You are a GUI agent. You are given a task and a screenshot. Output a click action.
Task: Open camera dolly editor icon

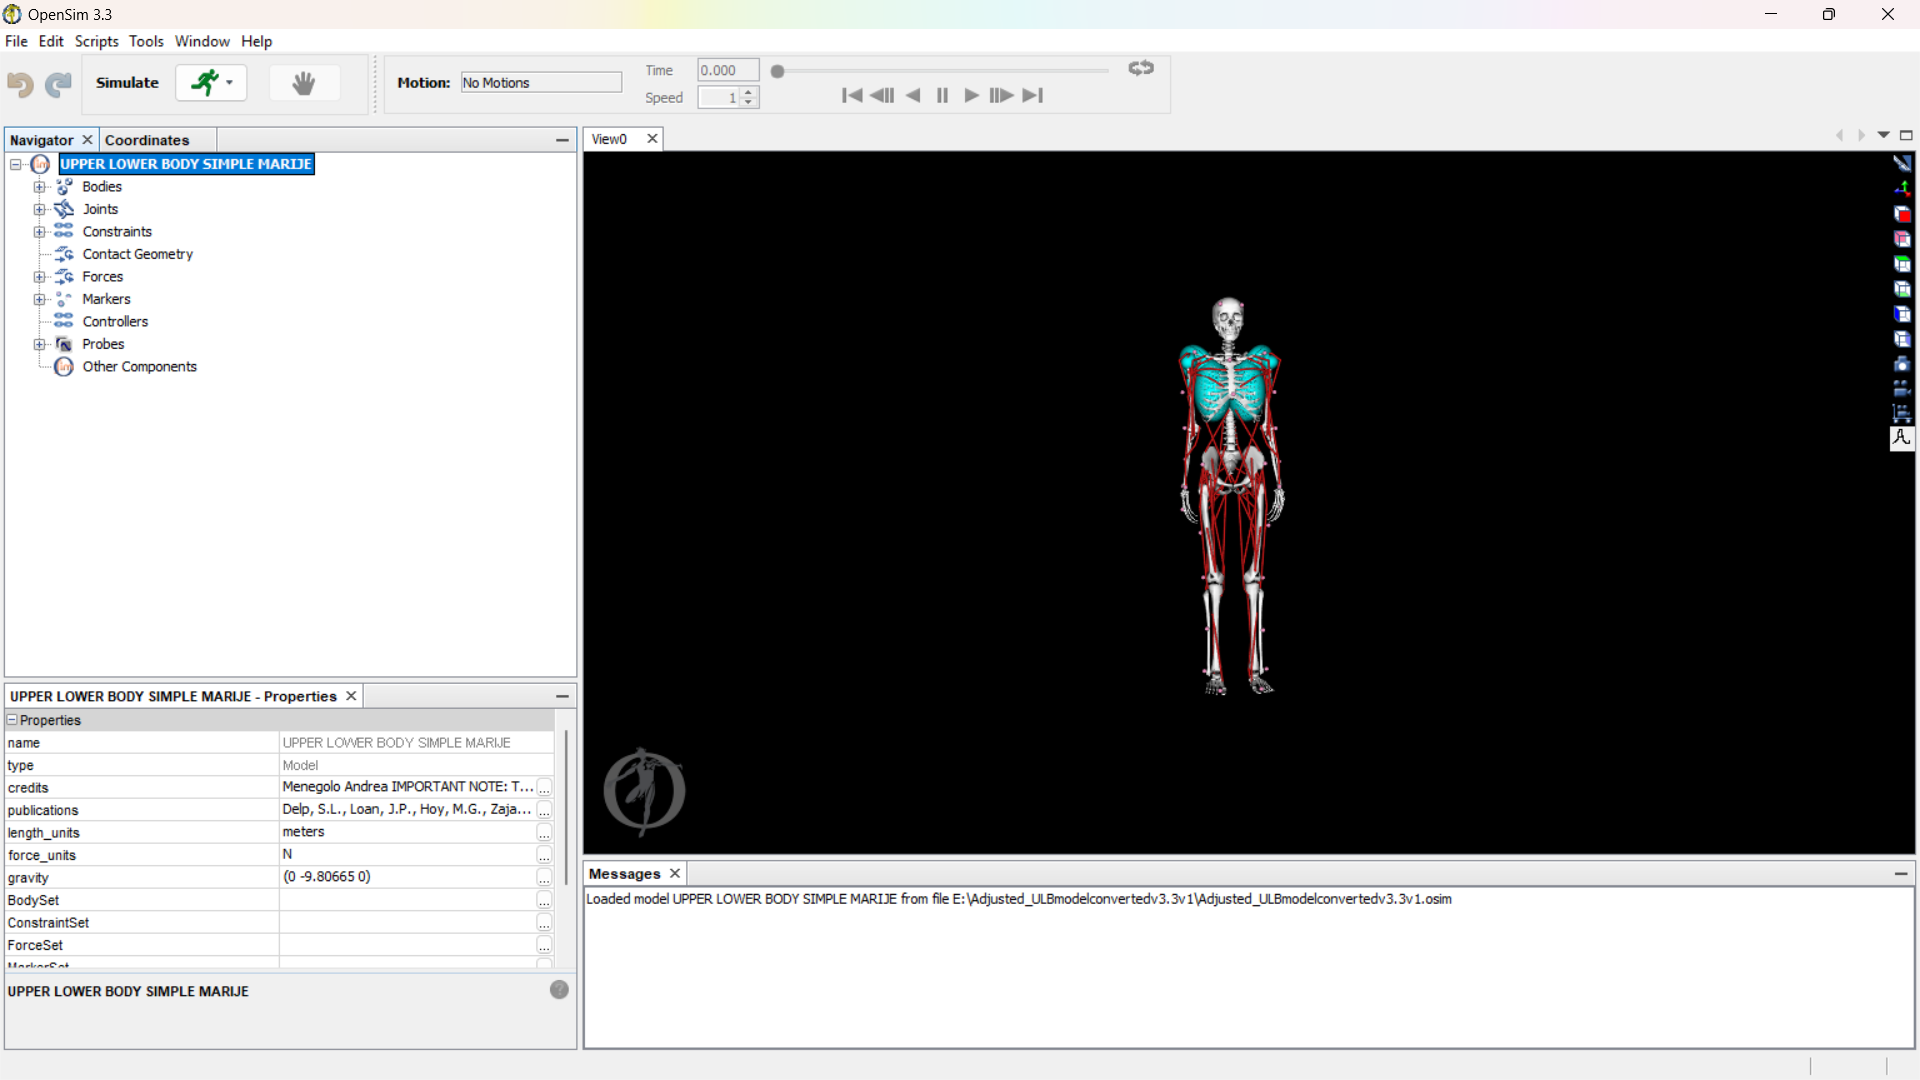pyautogui.click(x=1902, y=412)
